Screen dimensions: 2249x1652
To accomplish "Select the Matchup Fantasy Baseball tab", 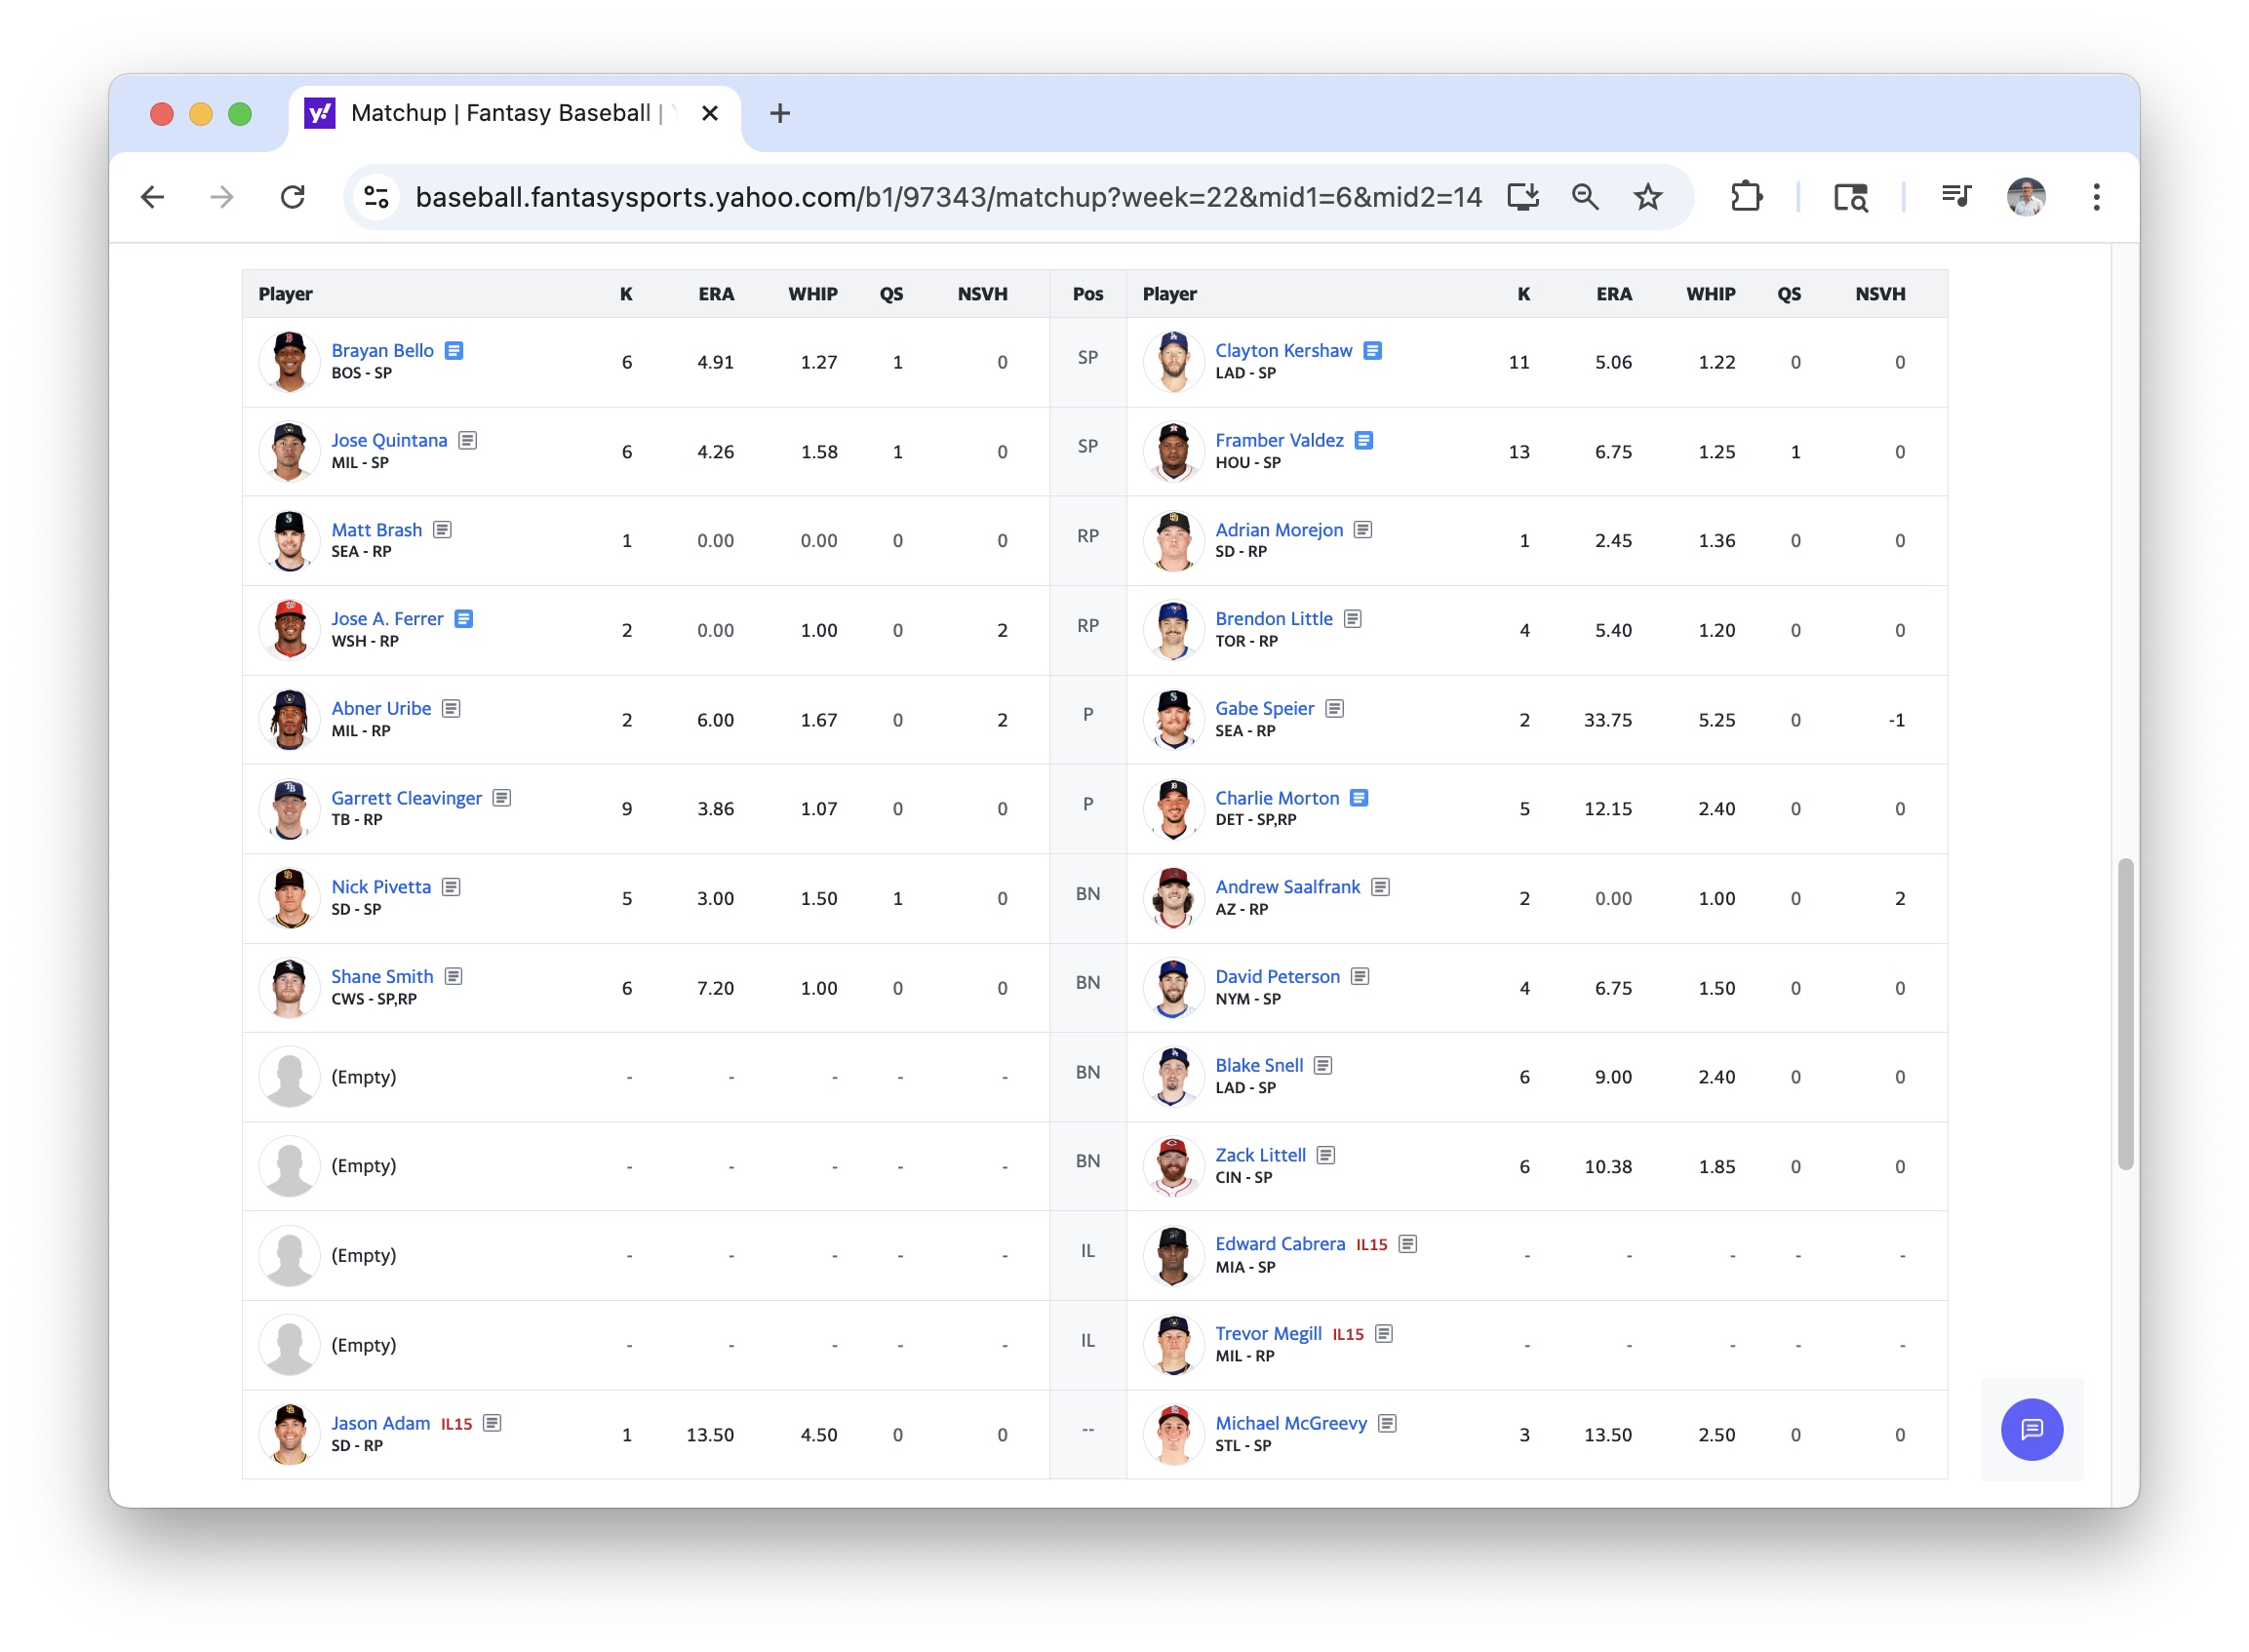I will [x=514, y=114].
